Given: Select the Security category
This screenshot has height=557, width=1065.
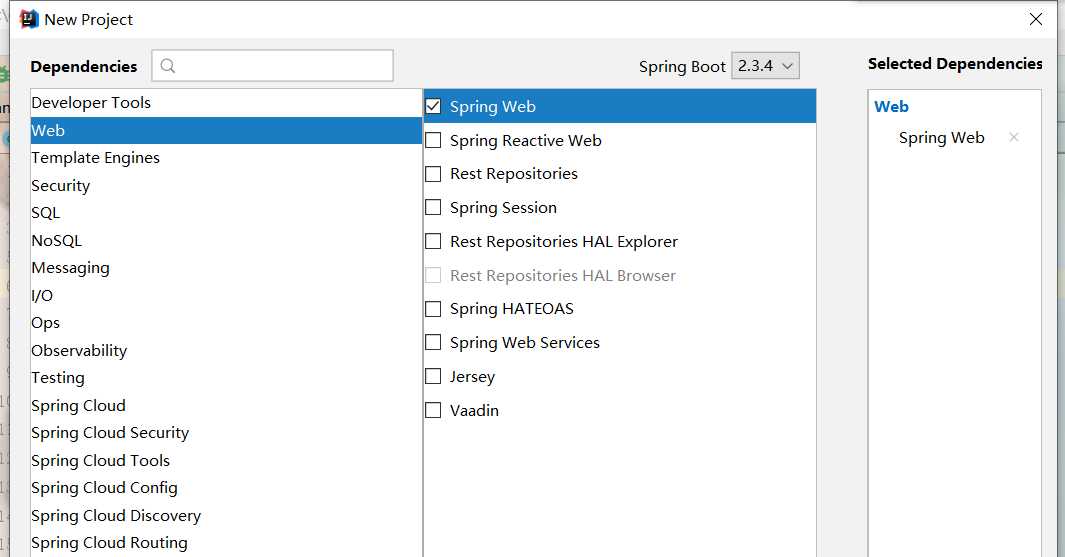Looking at the screenshot, I should pos(226,185).
